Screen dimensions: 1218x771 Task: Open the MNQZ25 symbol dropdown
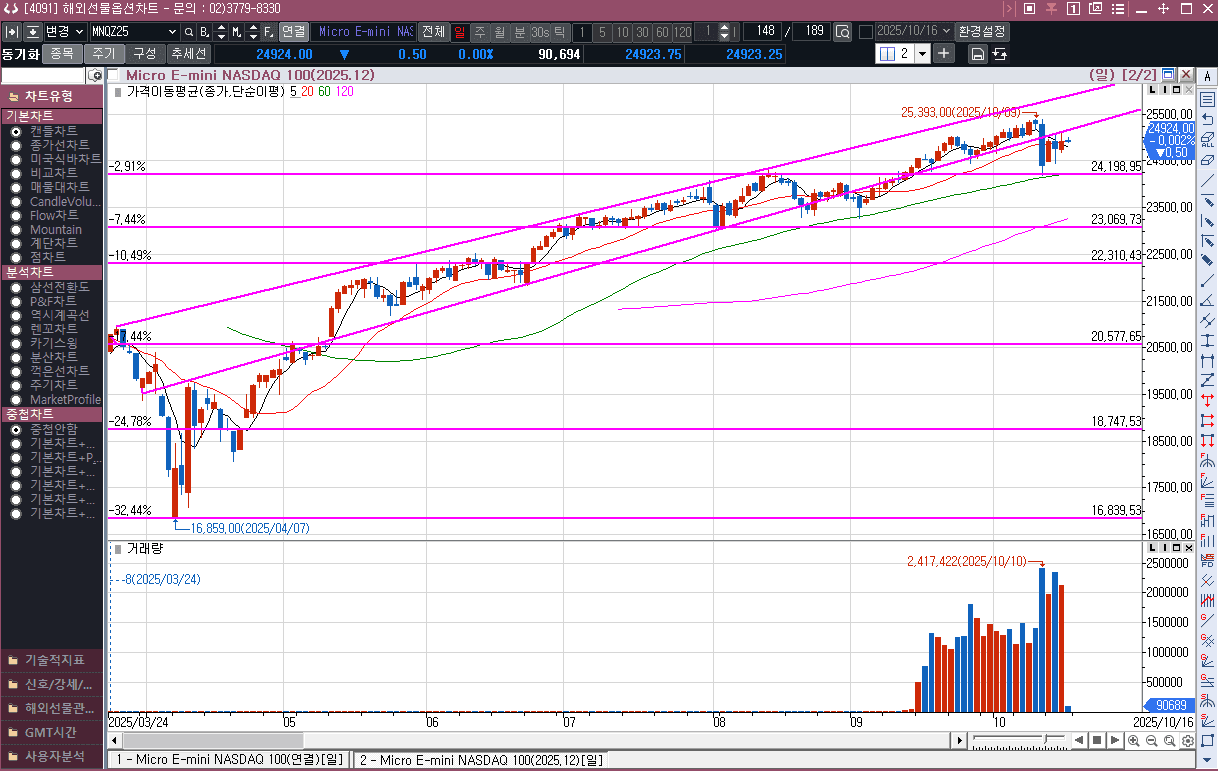pyautogui.click(x=171, y=32)
